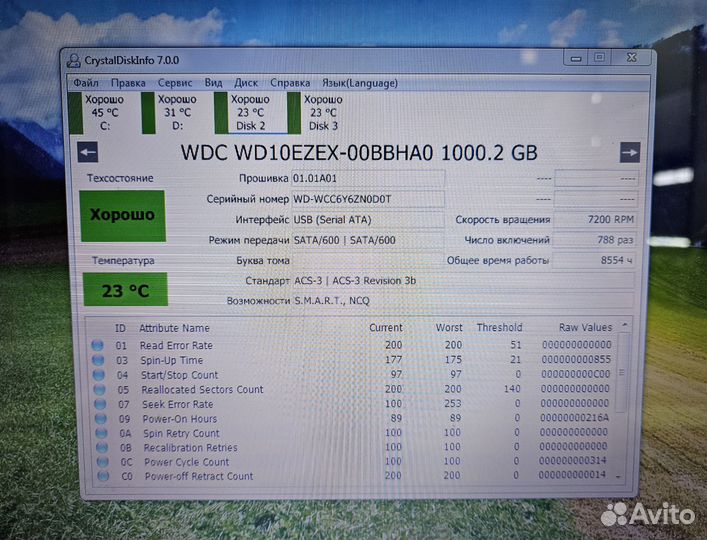The width and height of the screenshot is (707, 540).
Task: Click the next disk right arrow button
Action: (629, 152)
